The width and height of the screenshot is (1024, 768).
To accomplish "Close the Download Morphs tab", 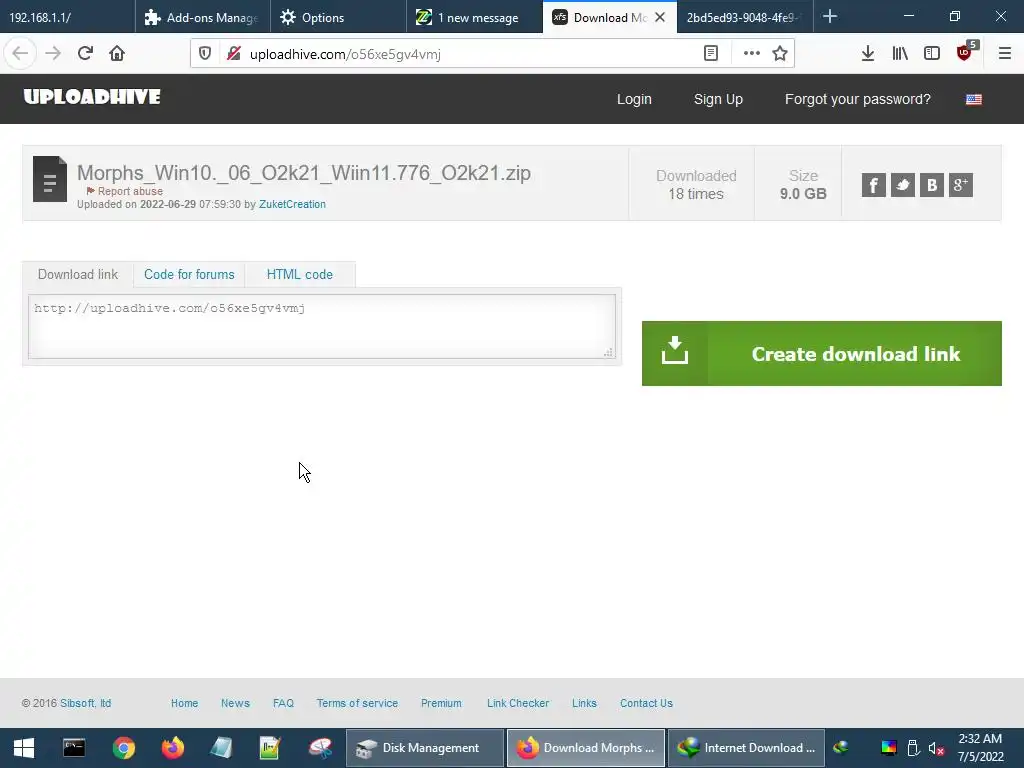I will (660, 17).
